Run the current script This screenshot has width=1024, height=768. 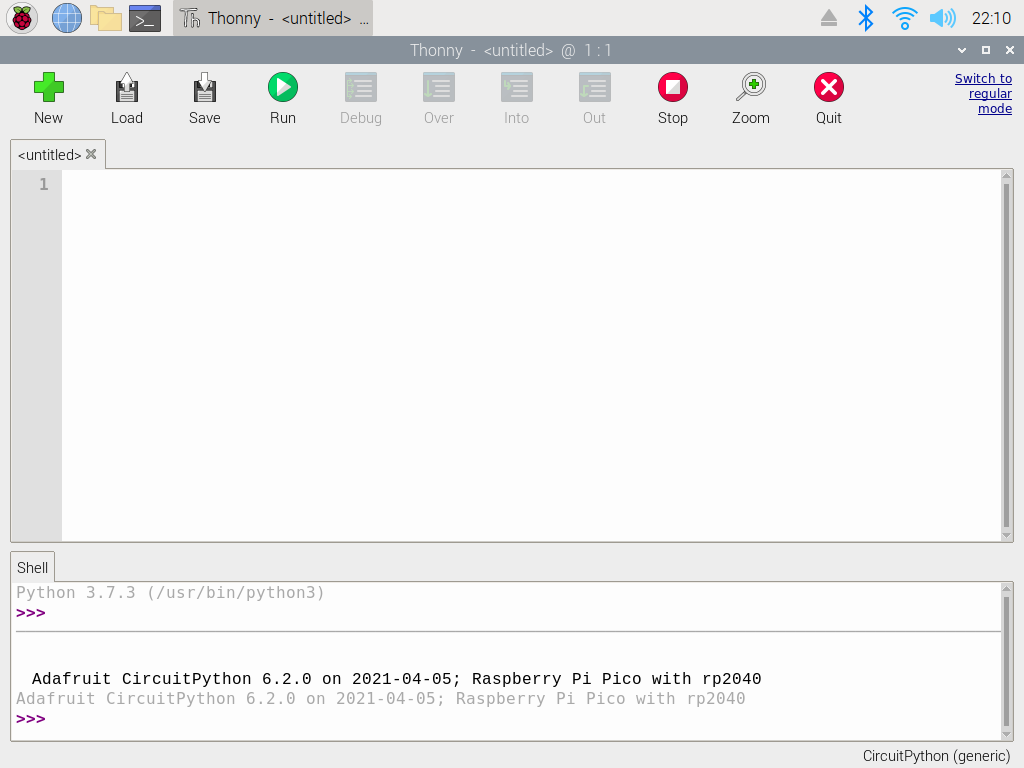click(x=283, y=98)
